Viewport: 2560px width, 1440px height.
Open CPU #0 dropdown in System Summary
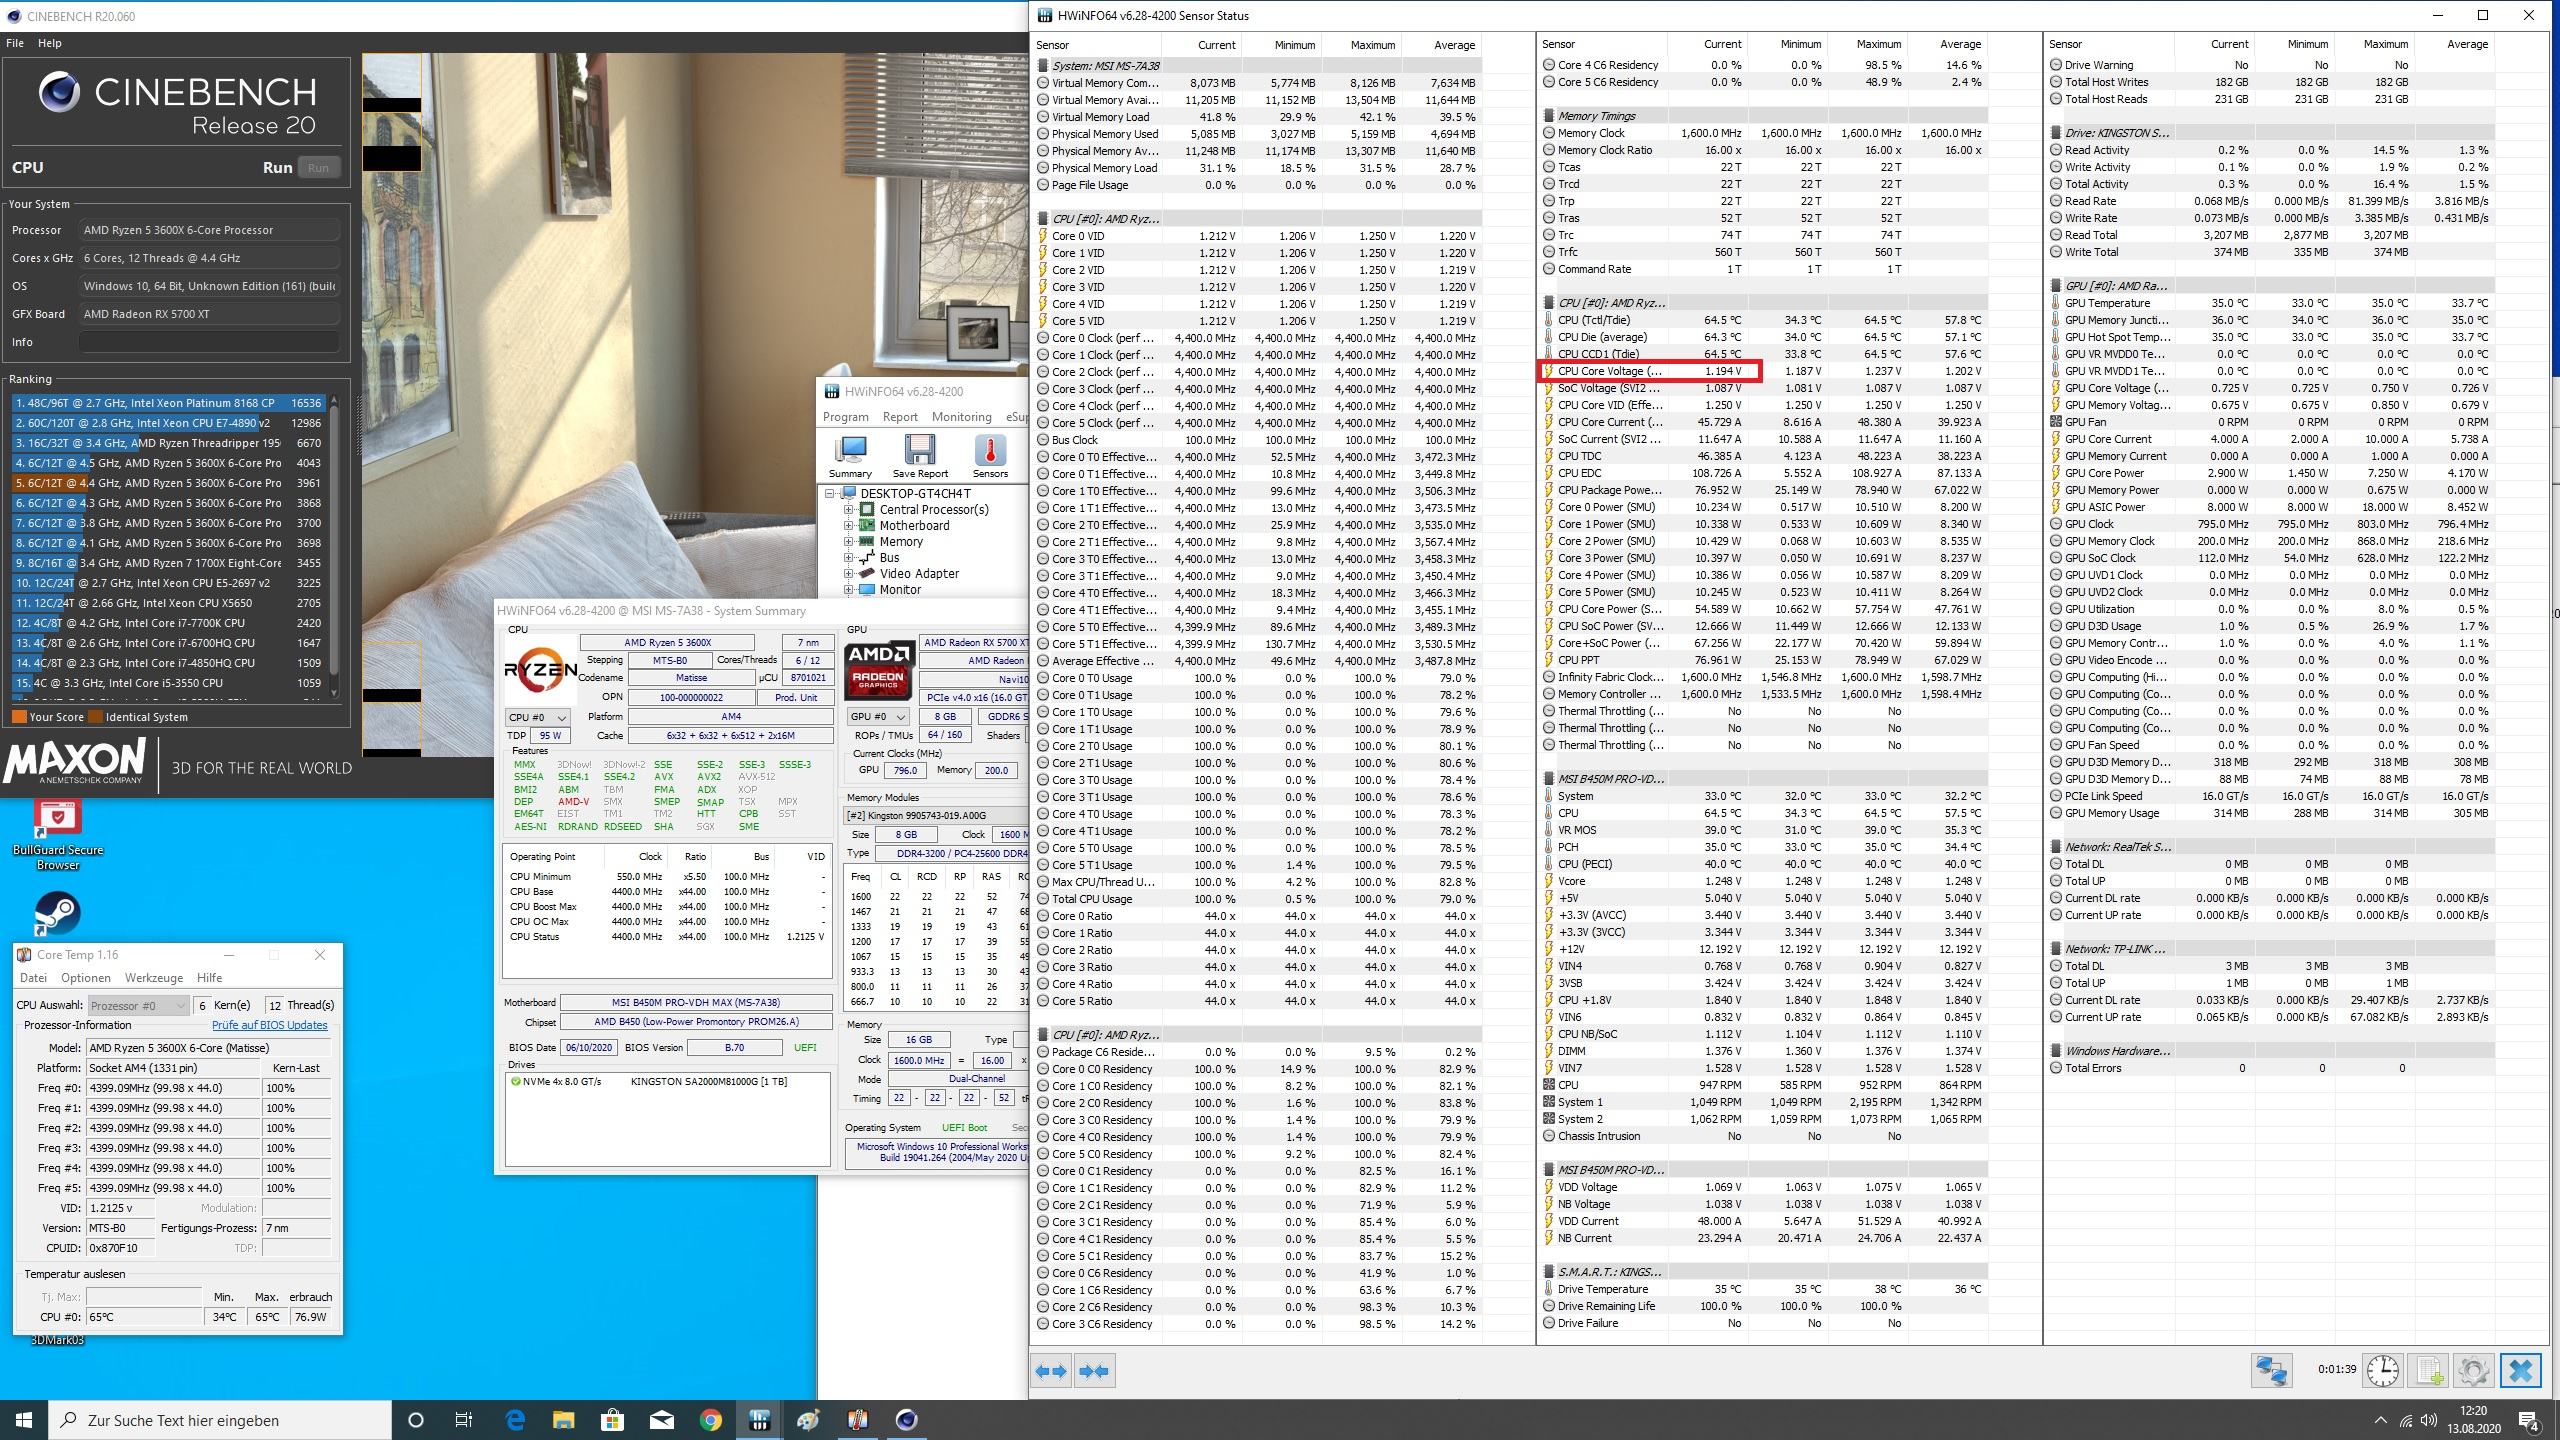coord(538,717)
